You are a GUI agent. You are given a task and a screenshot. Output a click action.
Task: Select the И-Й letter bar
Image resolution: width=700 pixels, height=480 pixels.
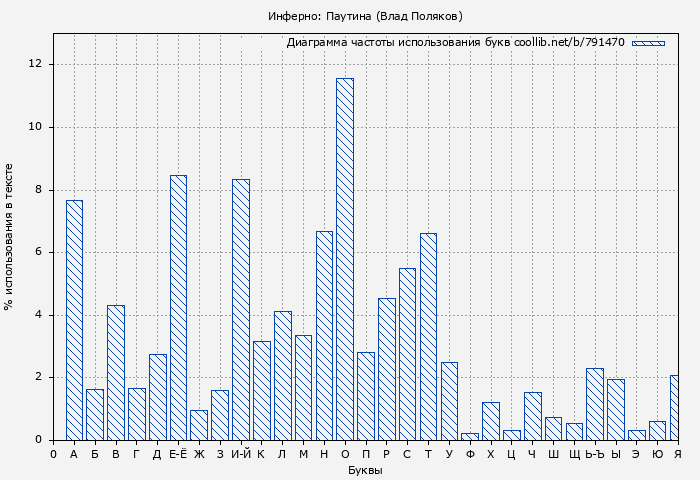coord(241,309)
